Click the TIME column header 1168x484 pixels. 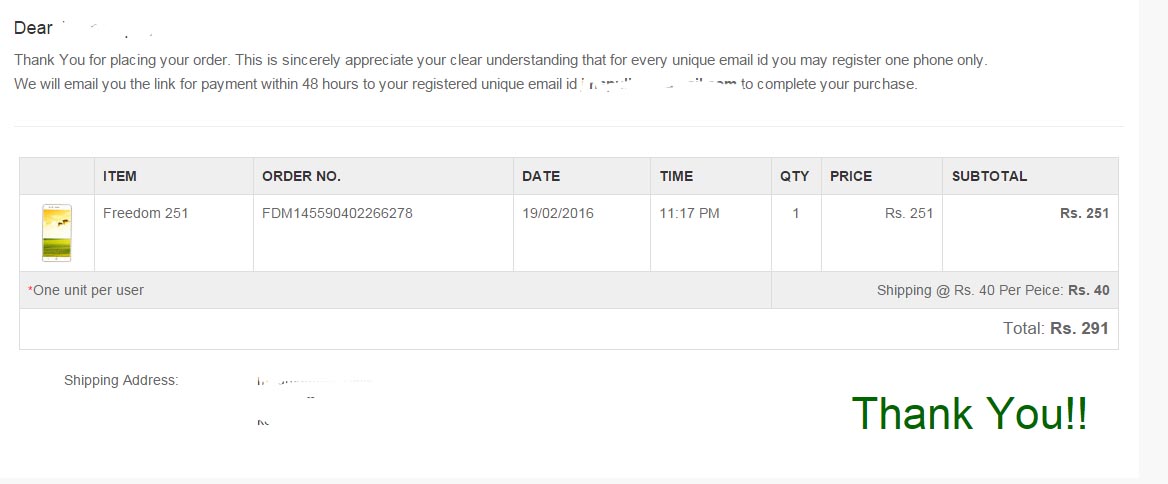(x=676, y=176)
